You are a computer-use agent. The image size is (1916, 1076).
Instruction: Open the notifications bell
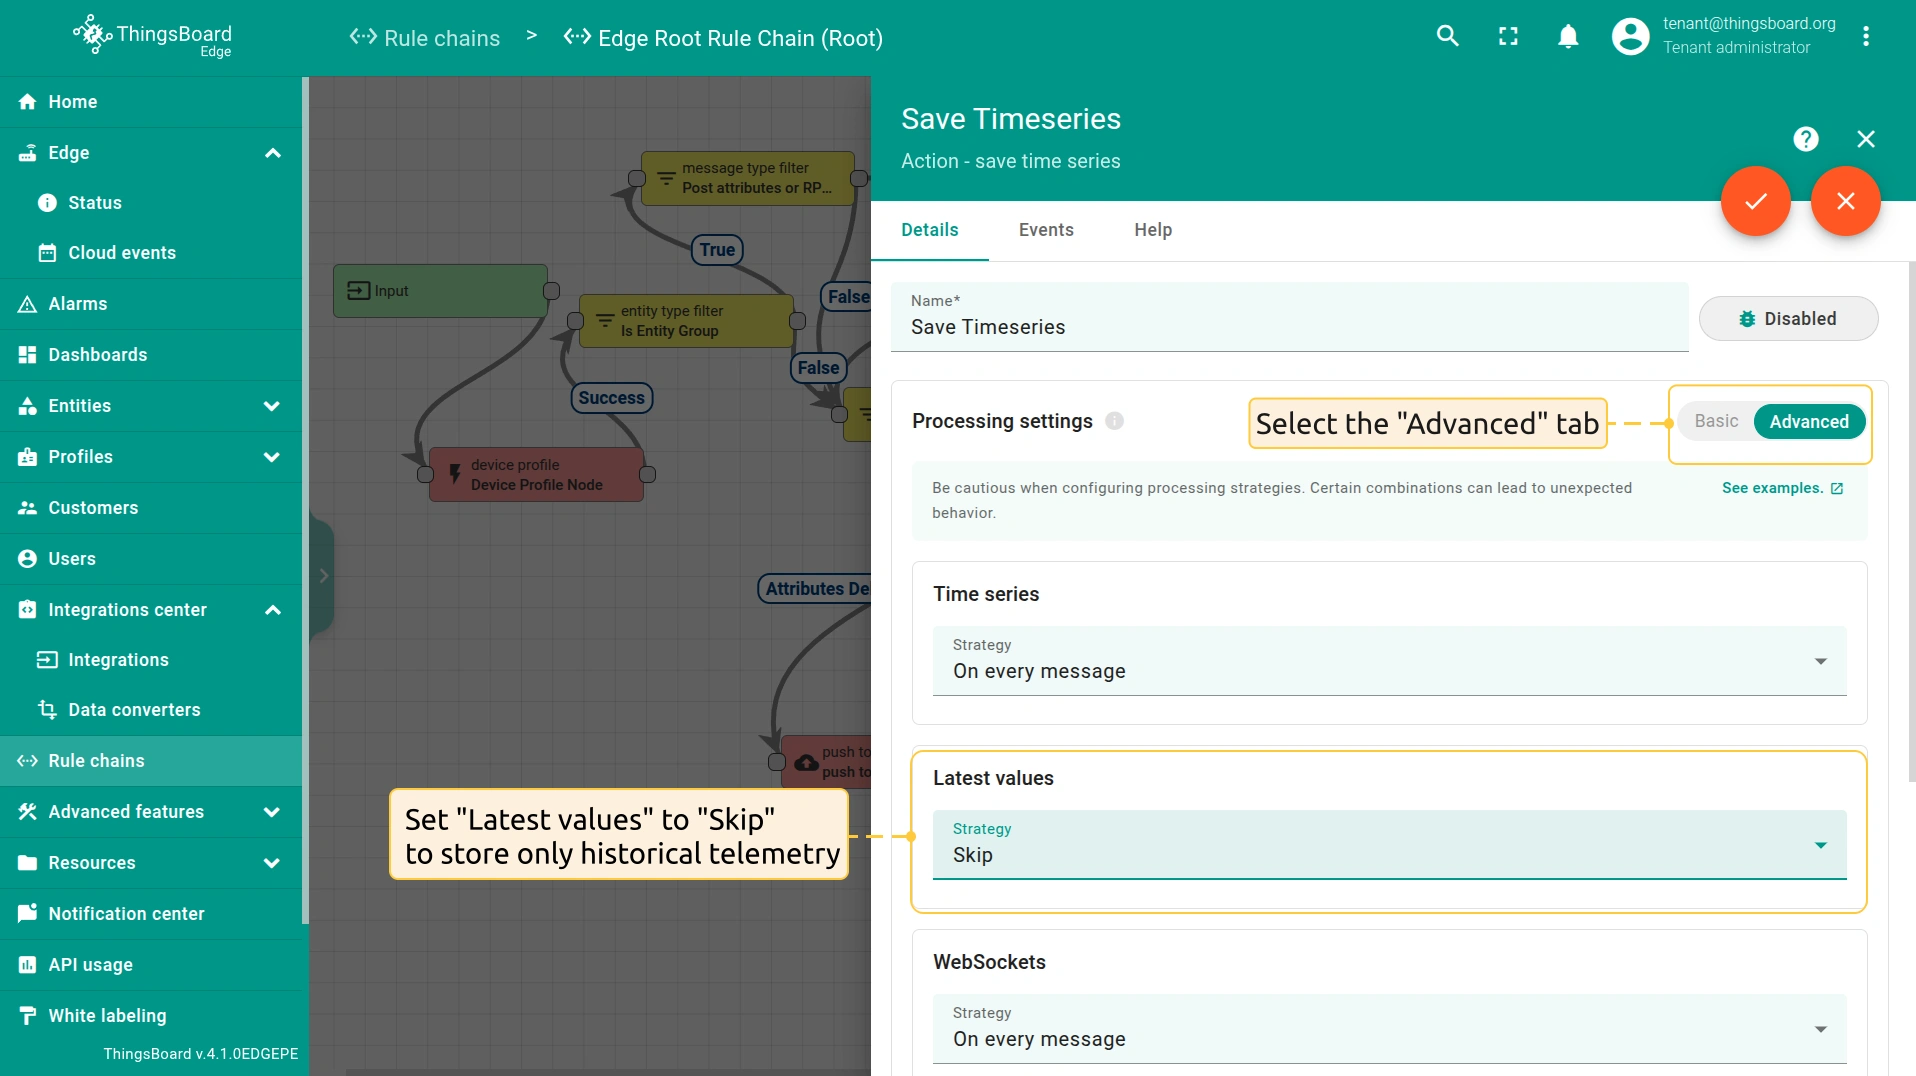(x=1568, y=37)
